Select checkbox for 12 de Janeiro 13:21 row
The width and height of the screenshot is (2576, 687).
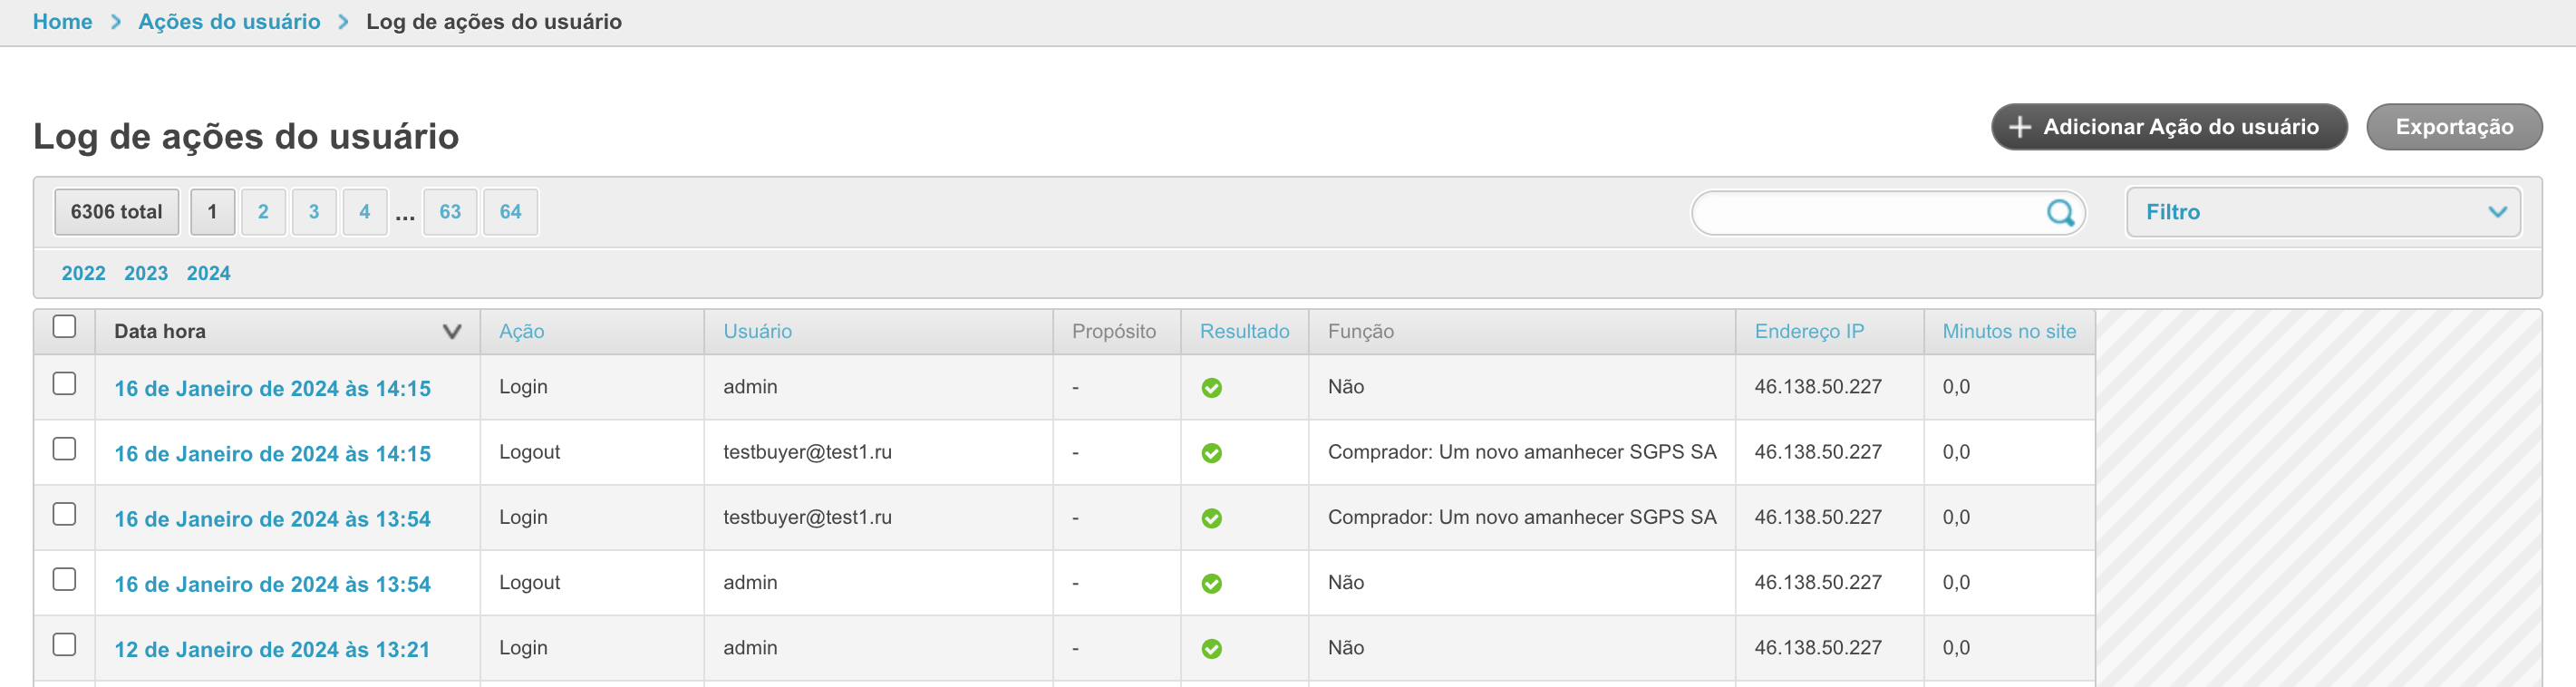(x=64, y=645)
